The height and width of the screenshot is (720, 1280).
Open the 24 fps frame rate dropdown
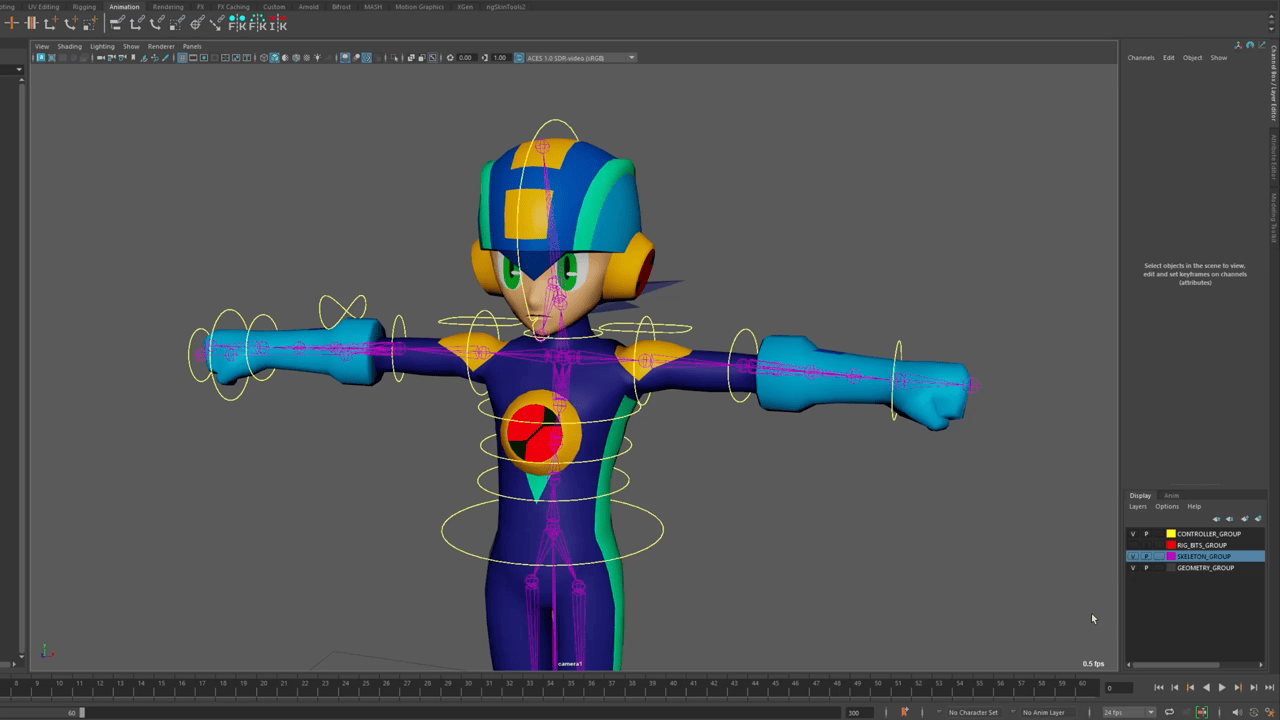point(1128,712)
